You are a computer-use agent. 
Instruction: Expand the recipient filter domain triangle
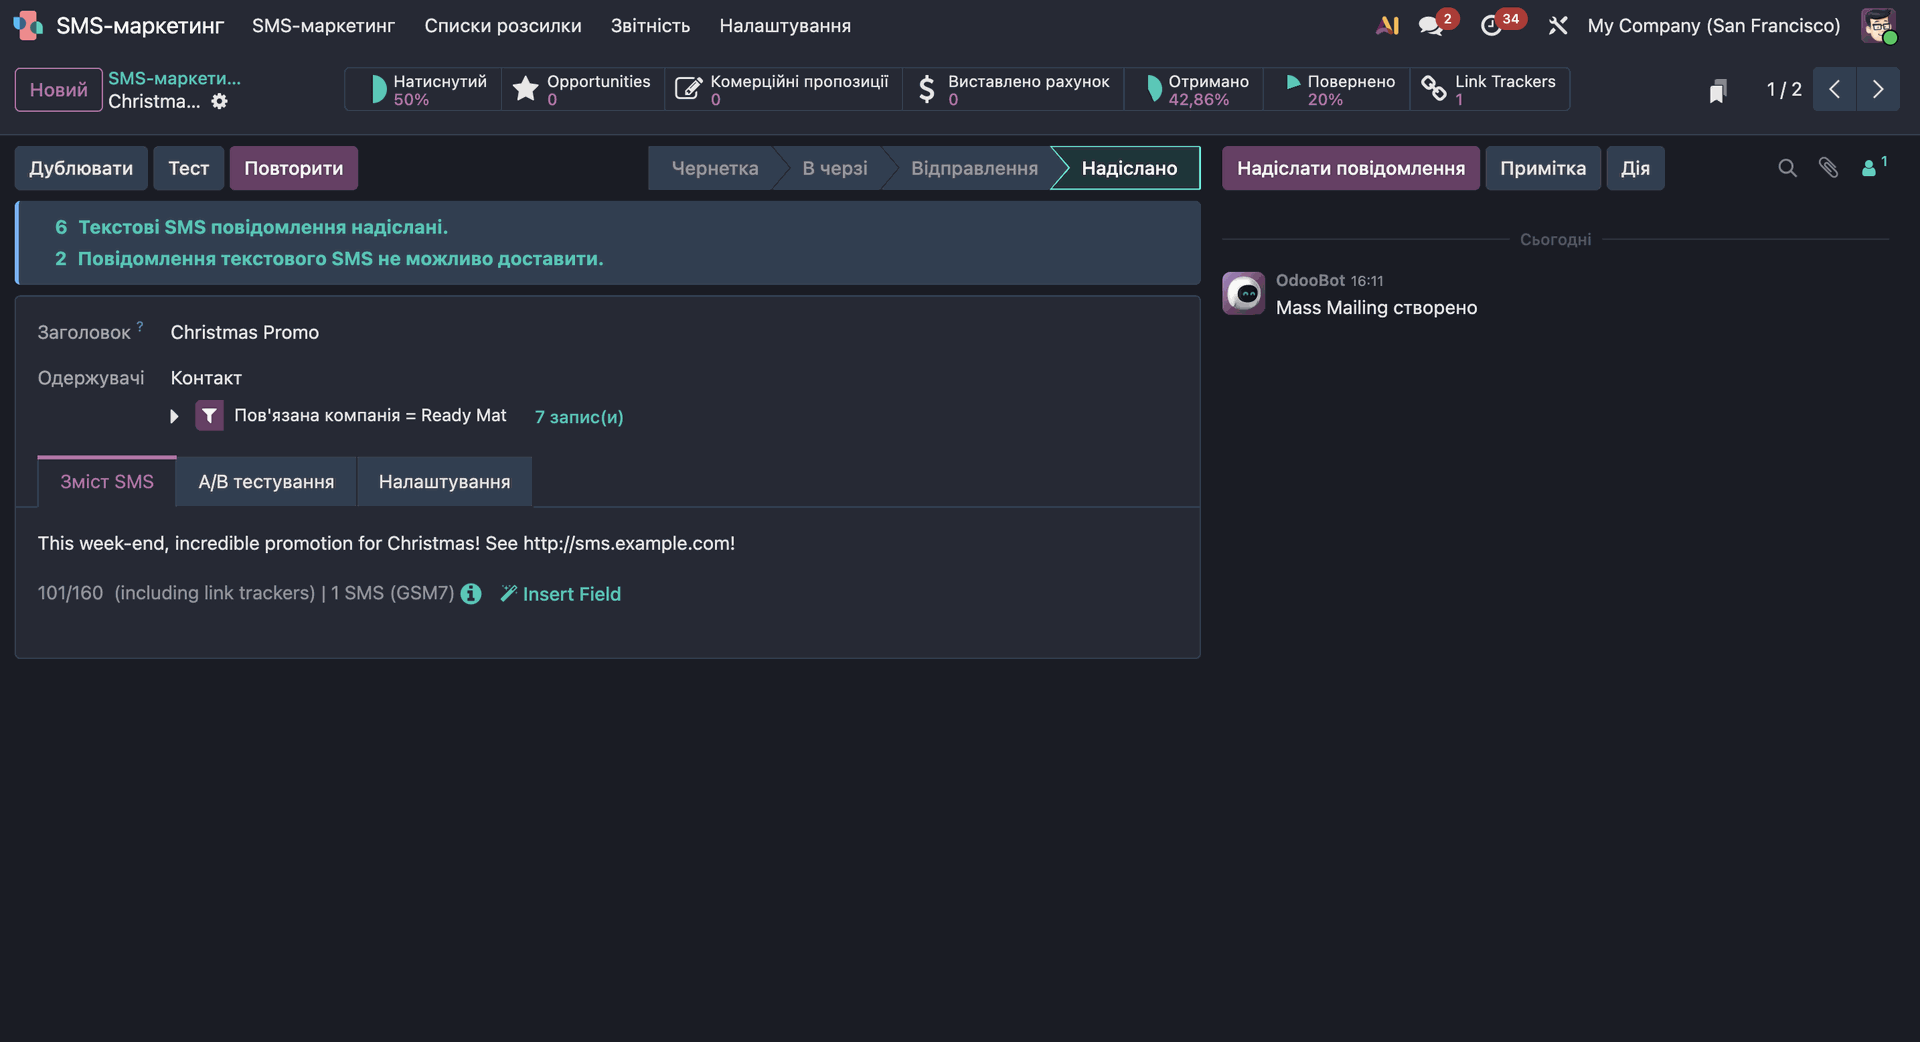coord(174,416)
